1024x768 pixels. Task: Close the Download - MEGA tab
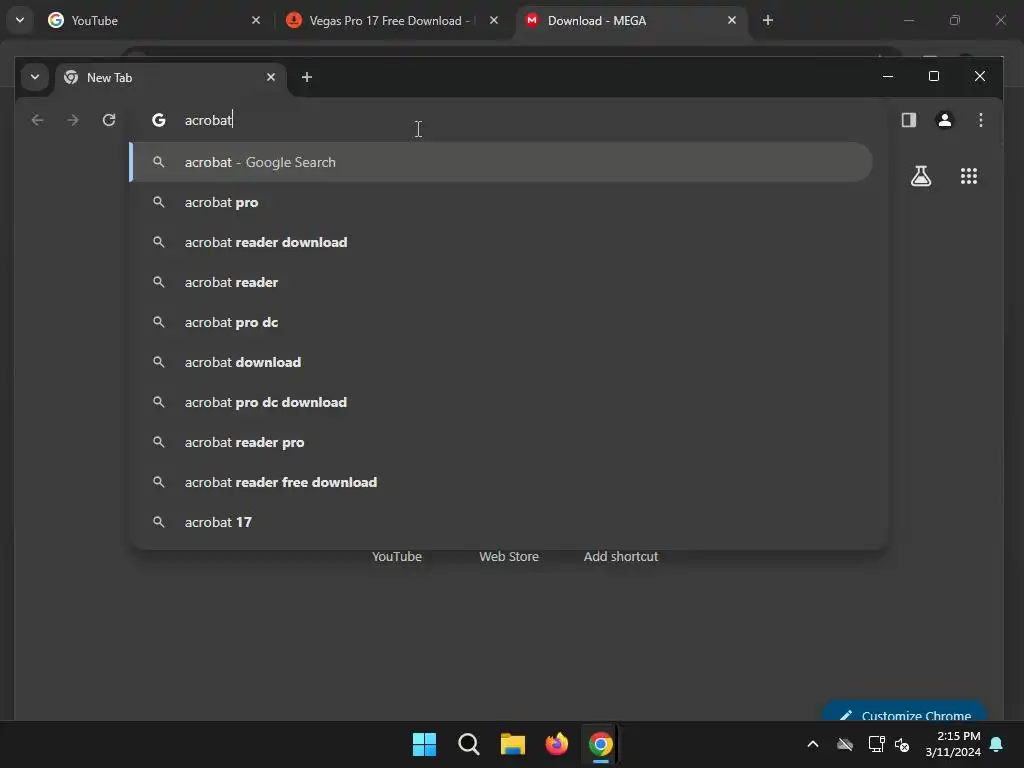coord(731,20)
